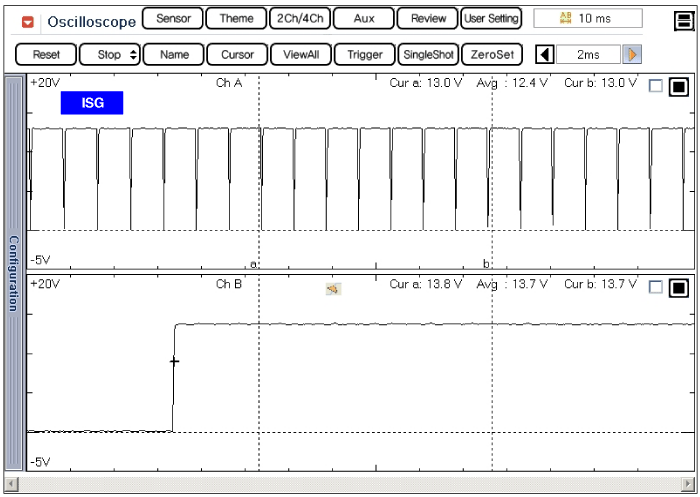Toggle Ch A empty checkbox
Image resolution: width=700 pixels, height=497 pixels.
coord(655,86)
